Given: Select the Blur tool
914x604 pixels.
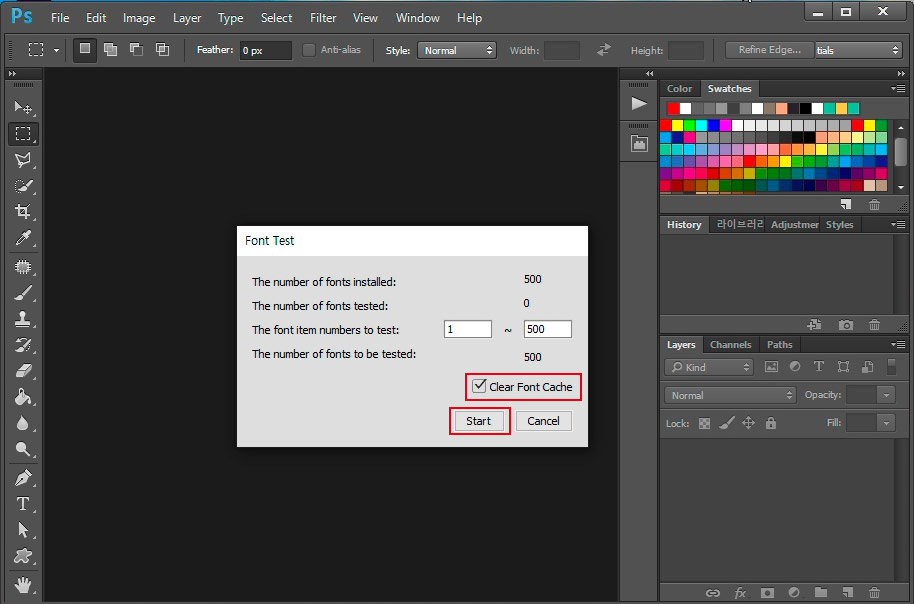Looking at the screenshot, I should [23, 423].
